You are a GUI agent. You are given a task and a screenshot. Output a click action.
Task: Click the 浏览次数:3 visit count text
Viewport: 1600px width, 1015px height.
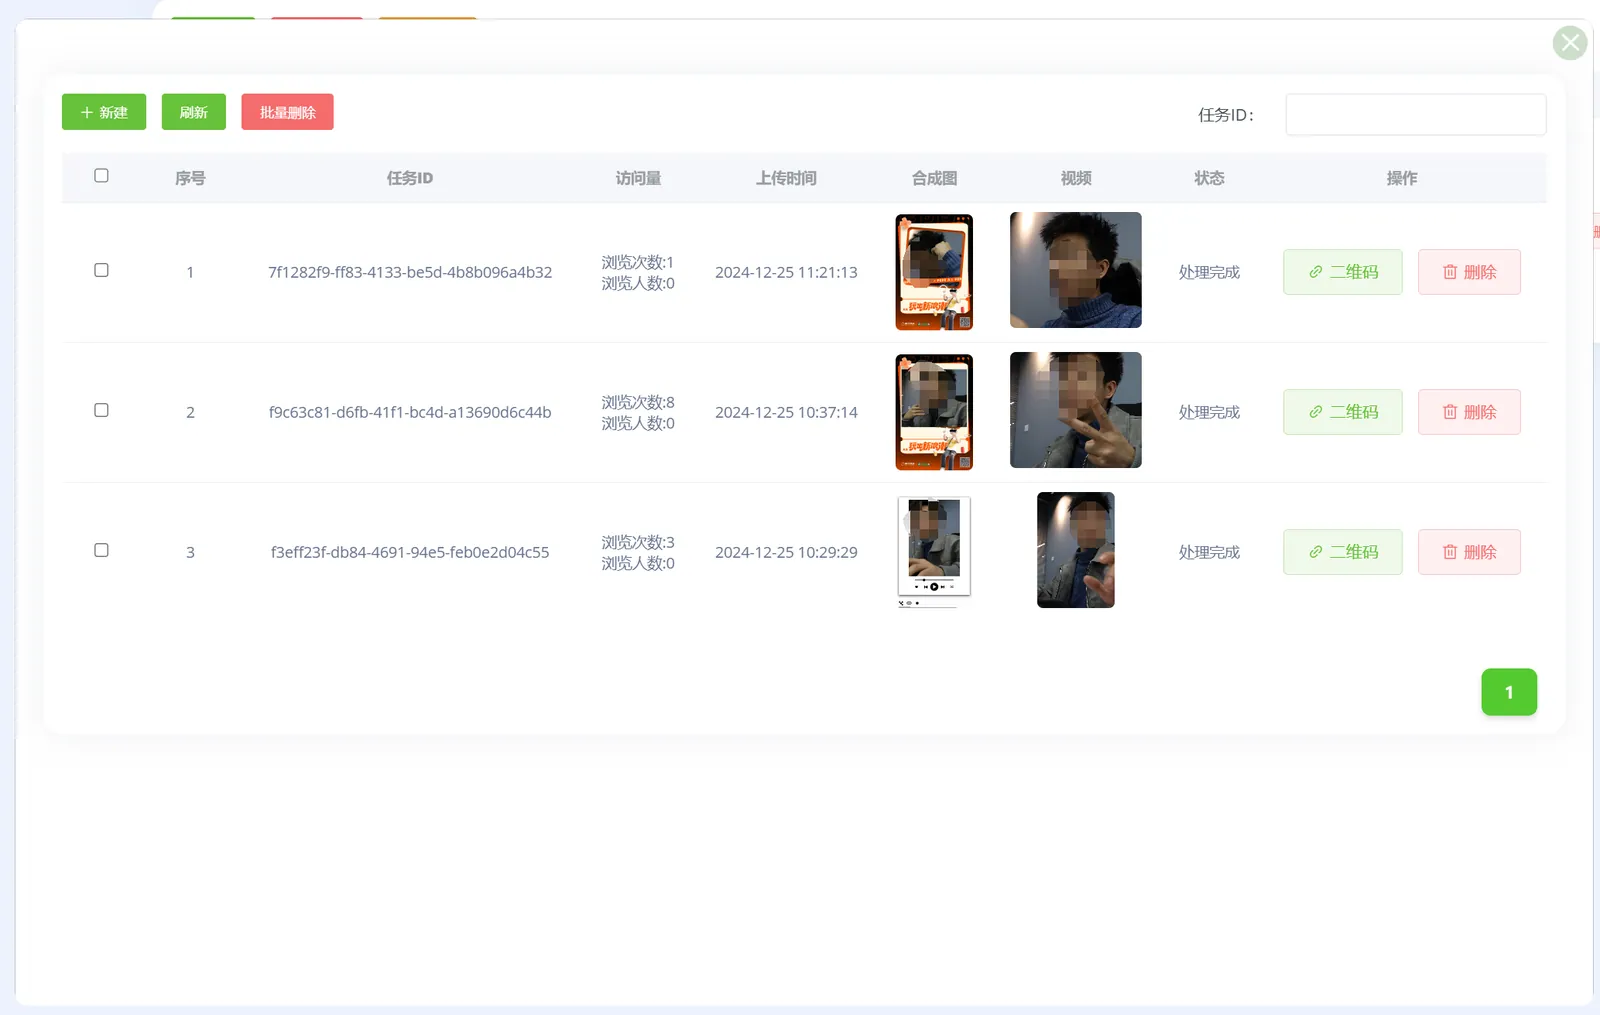tap(638, 542)
